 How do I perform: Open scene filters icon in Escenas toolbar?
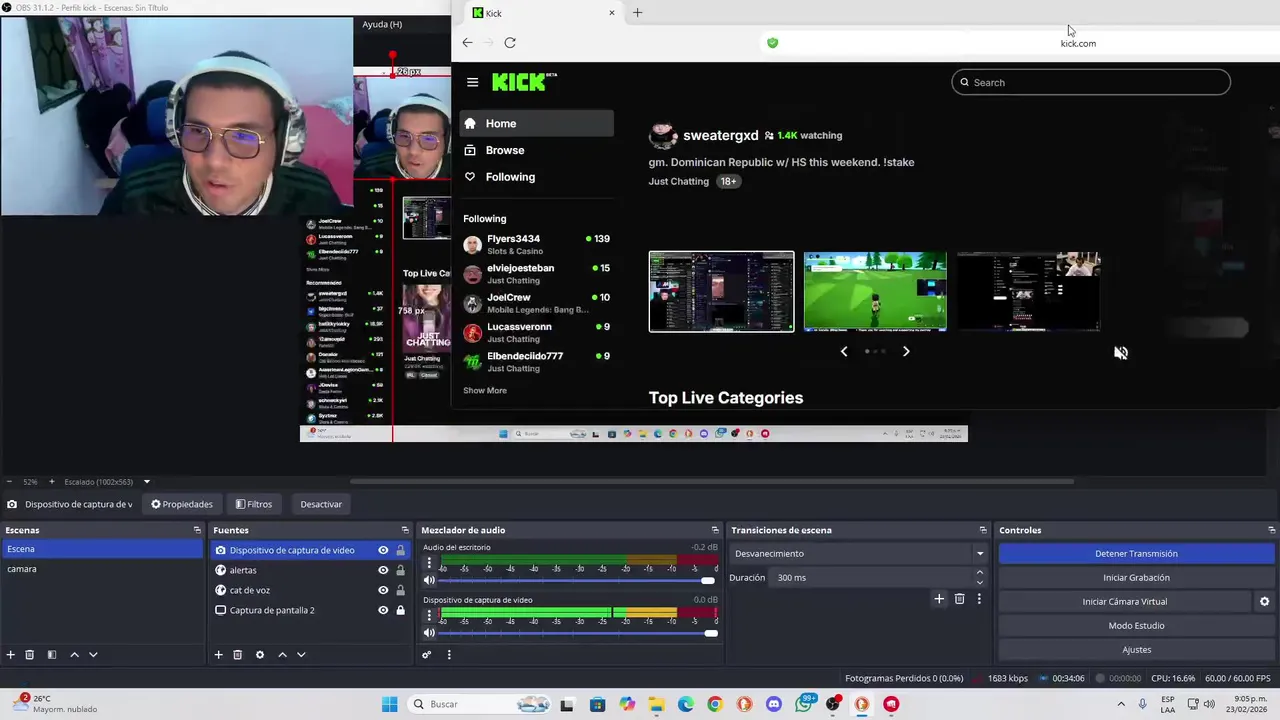click(52, 655)
